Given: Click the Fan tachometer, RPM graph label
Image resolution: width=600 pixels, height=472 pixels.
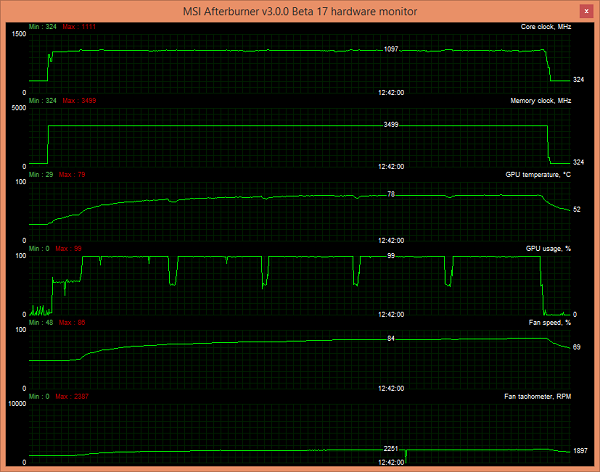Looking at the screenshot, I should (537, 397).
